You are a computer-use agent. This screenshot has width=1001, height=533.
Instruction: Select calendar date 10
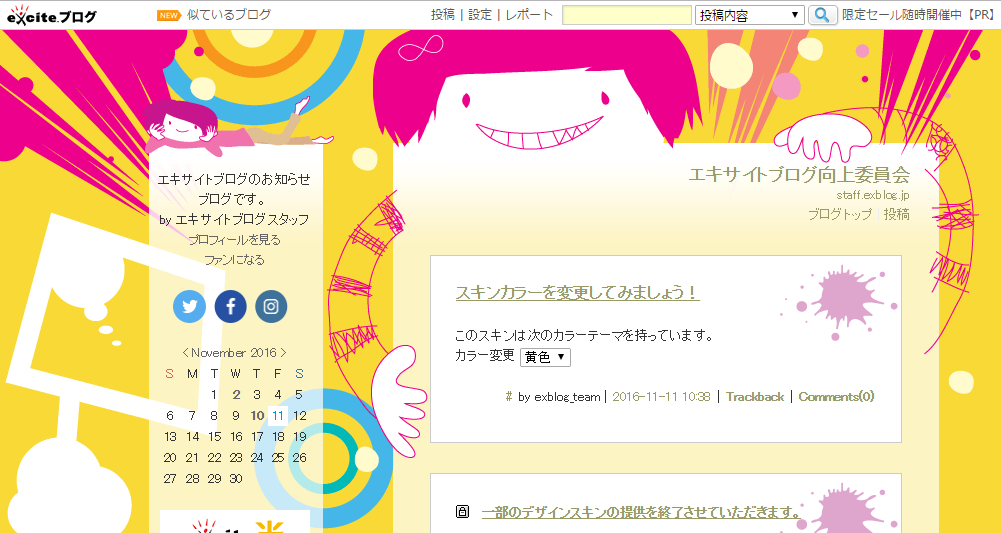257,416
